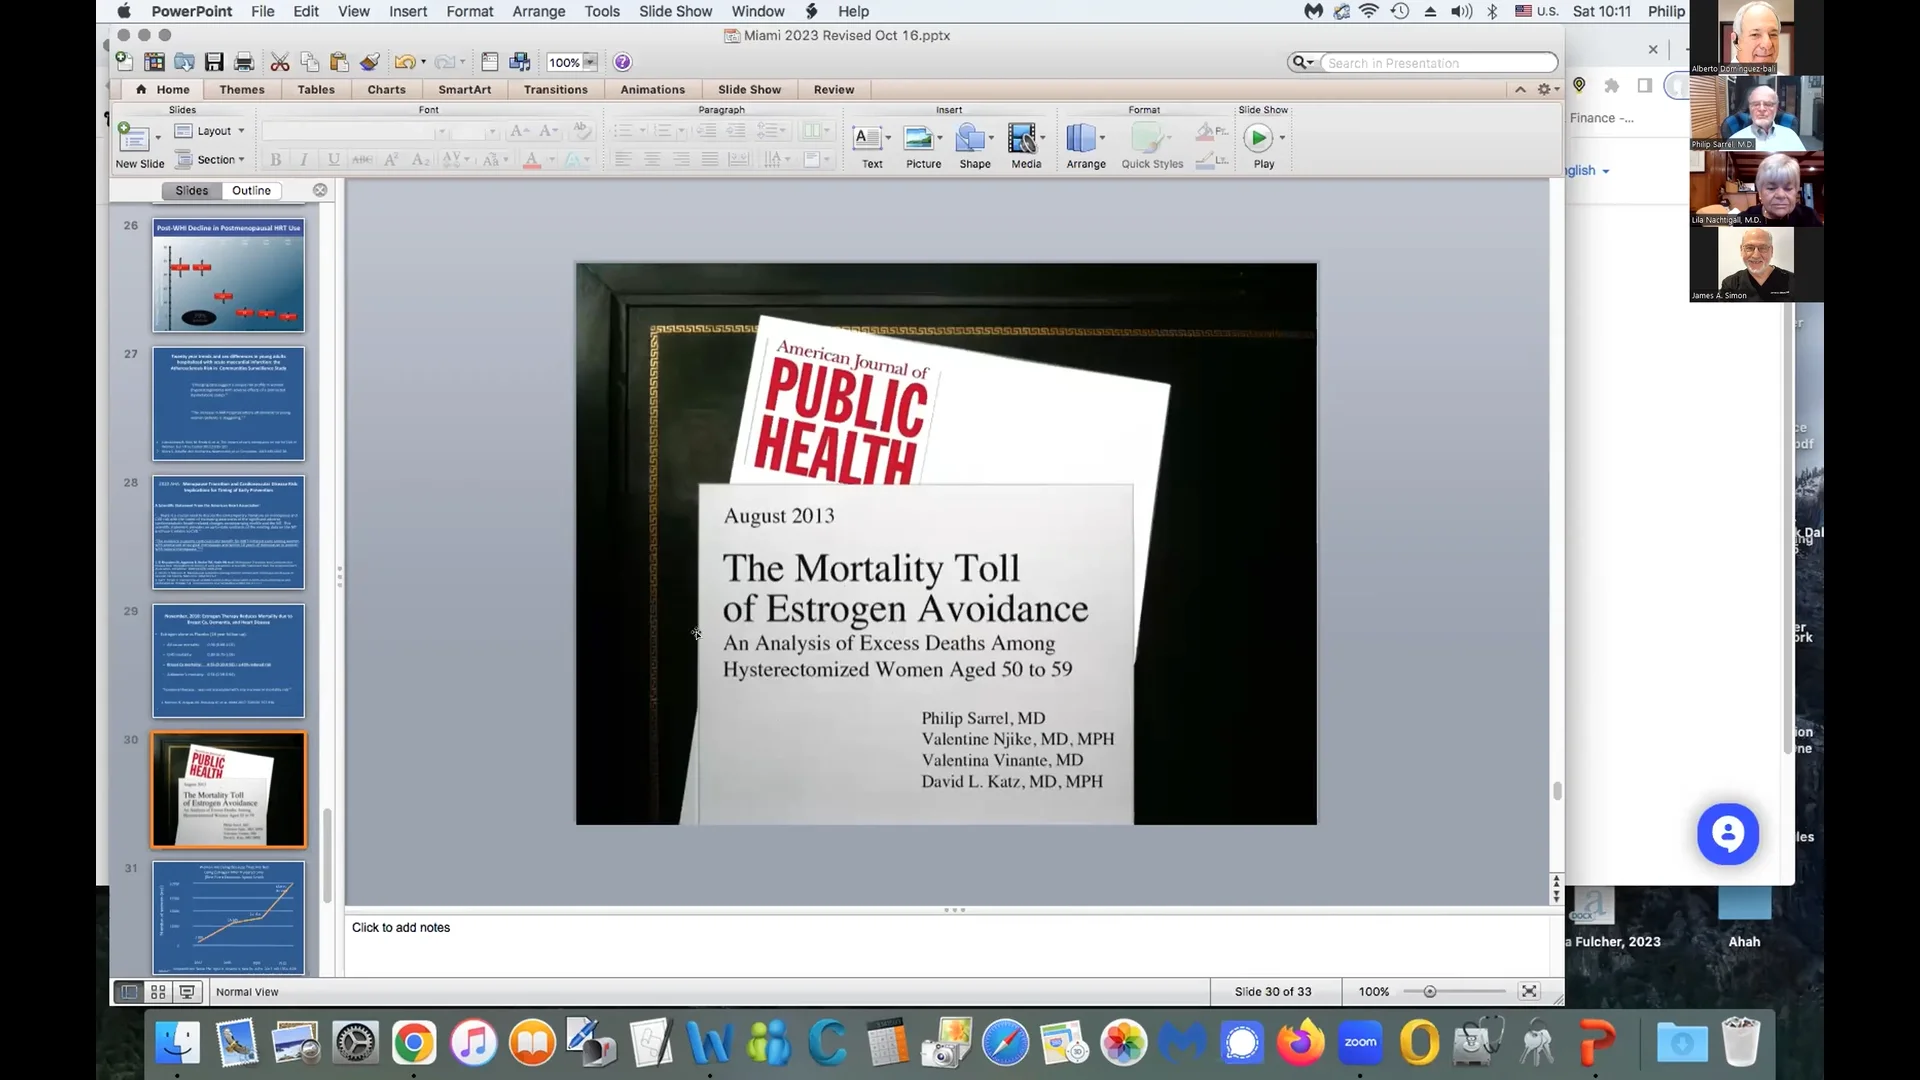Open the Play slide show dropdown arrow
1920x1080 pixels.
1282,138
